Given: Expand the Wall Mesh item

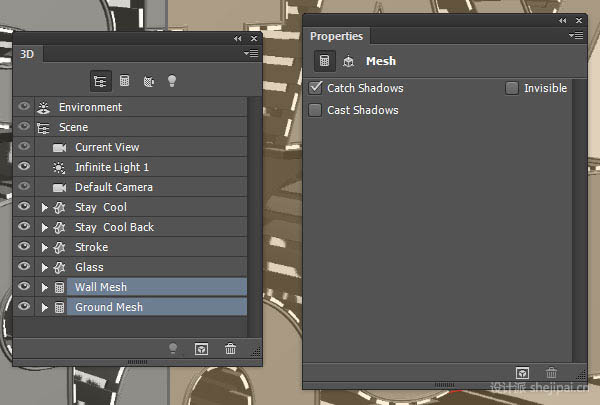Looking at the screenshot, I should pos(44,287).
